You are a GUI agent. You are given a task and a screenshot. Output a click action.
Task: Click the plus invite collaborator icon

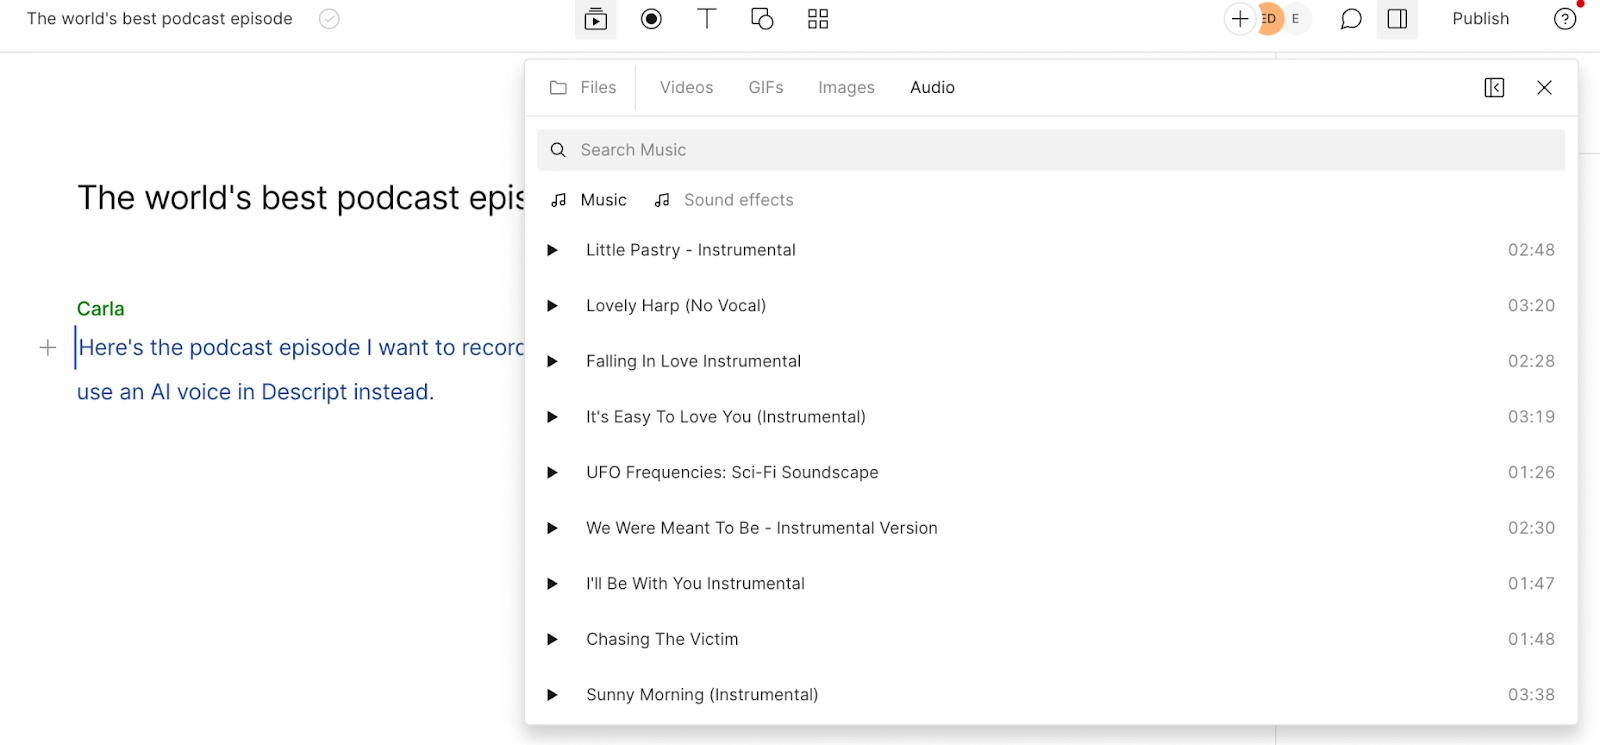(1240, 19)
